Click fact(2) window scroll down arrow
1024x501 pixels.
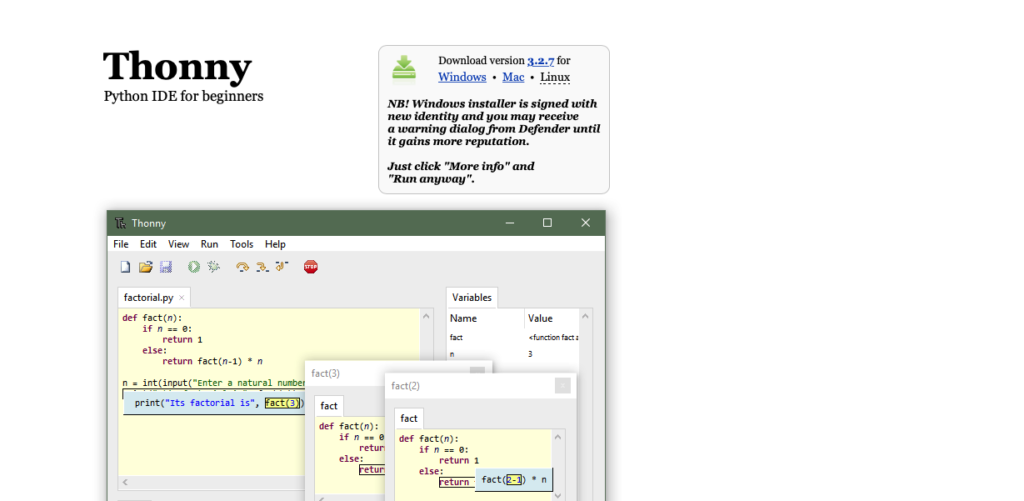click(x=557, y=495)
